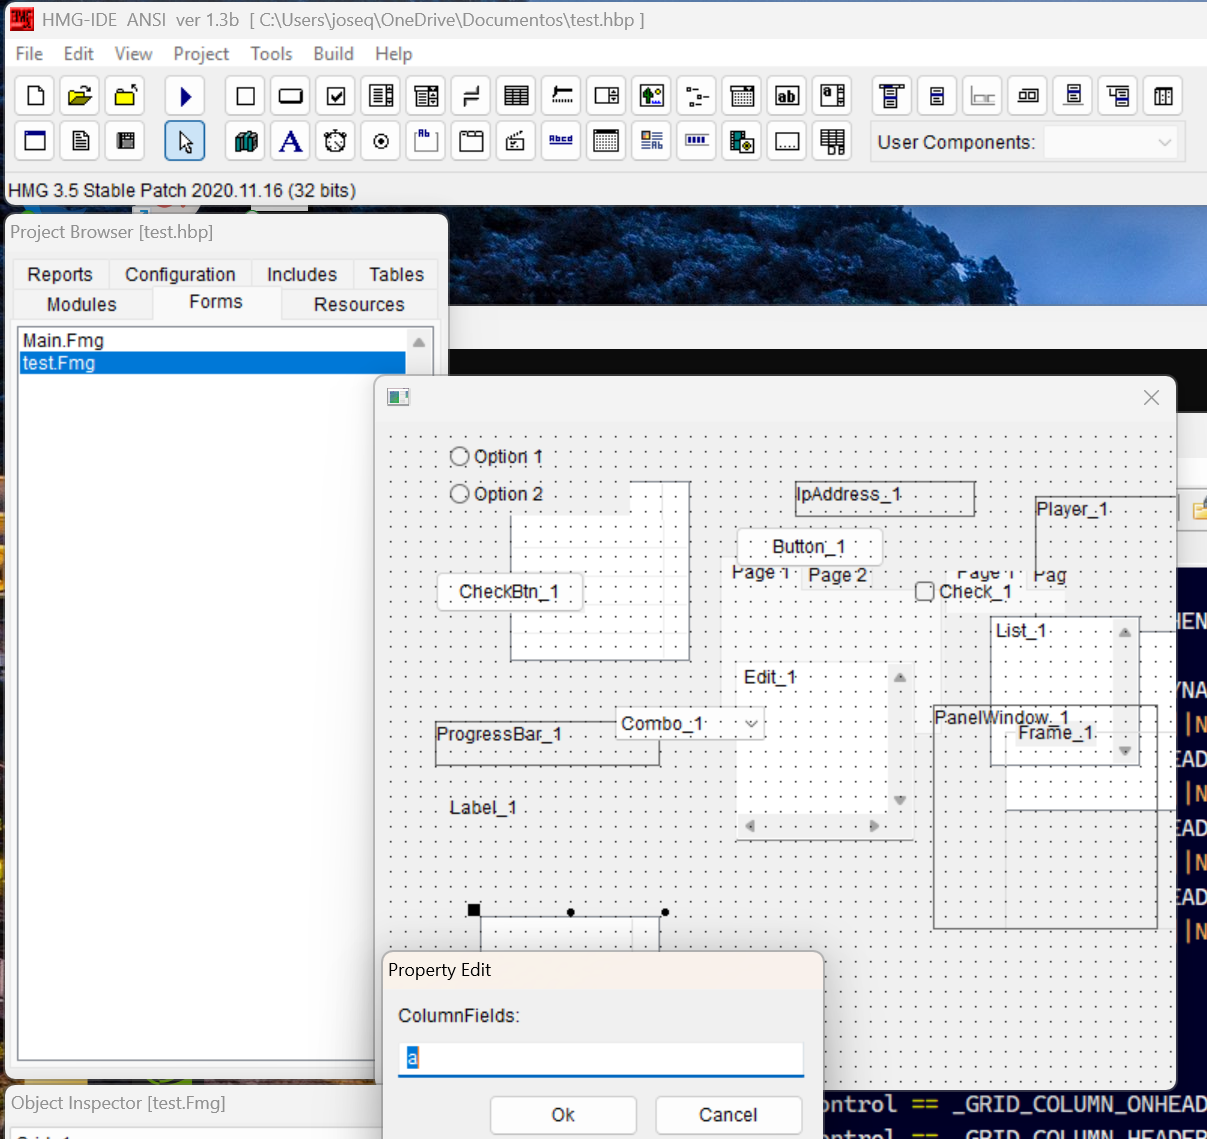Toggle the Check_1 checkbox on form
The image size is (1207, 1139).
click(x=925, y=592)
